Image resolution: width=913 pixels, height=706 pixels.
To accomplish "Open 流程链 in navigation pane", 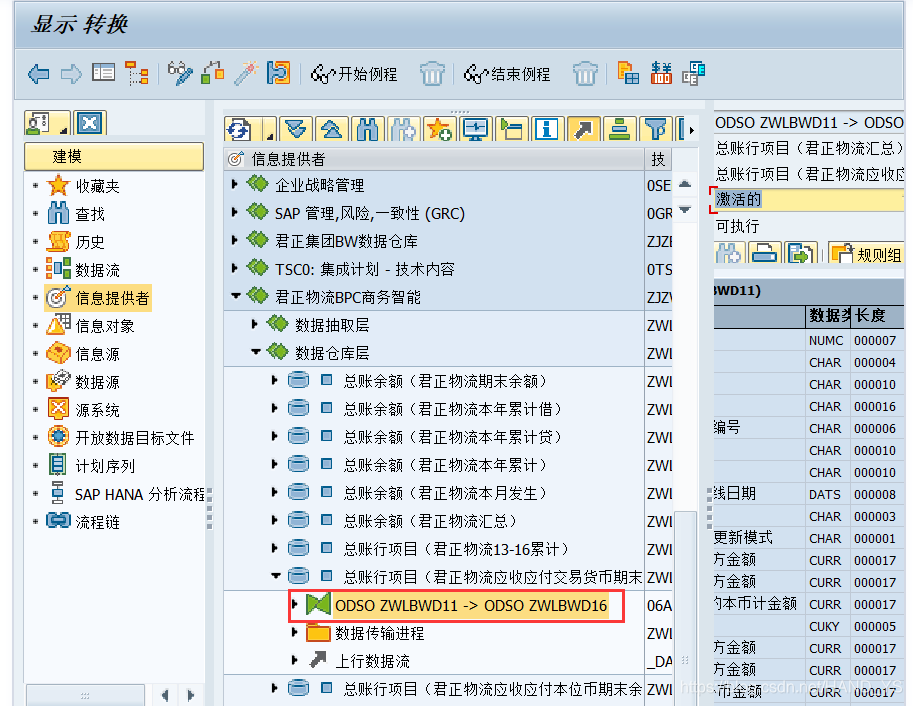I will (97, 521).
